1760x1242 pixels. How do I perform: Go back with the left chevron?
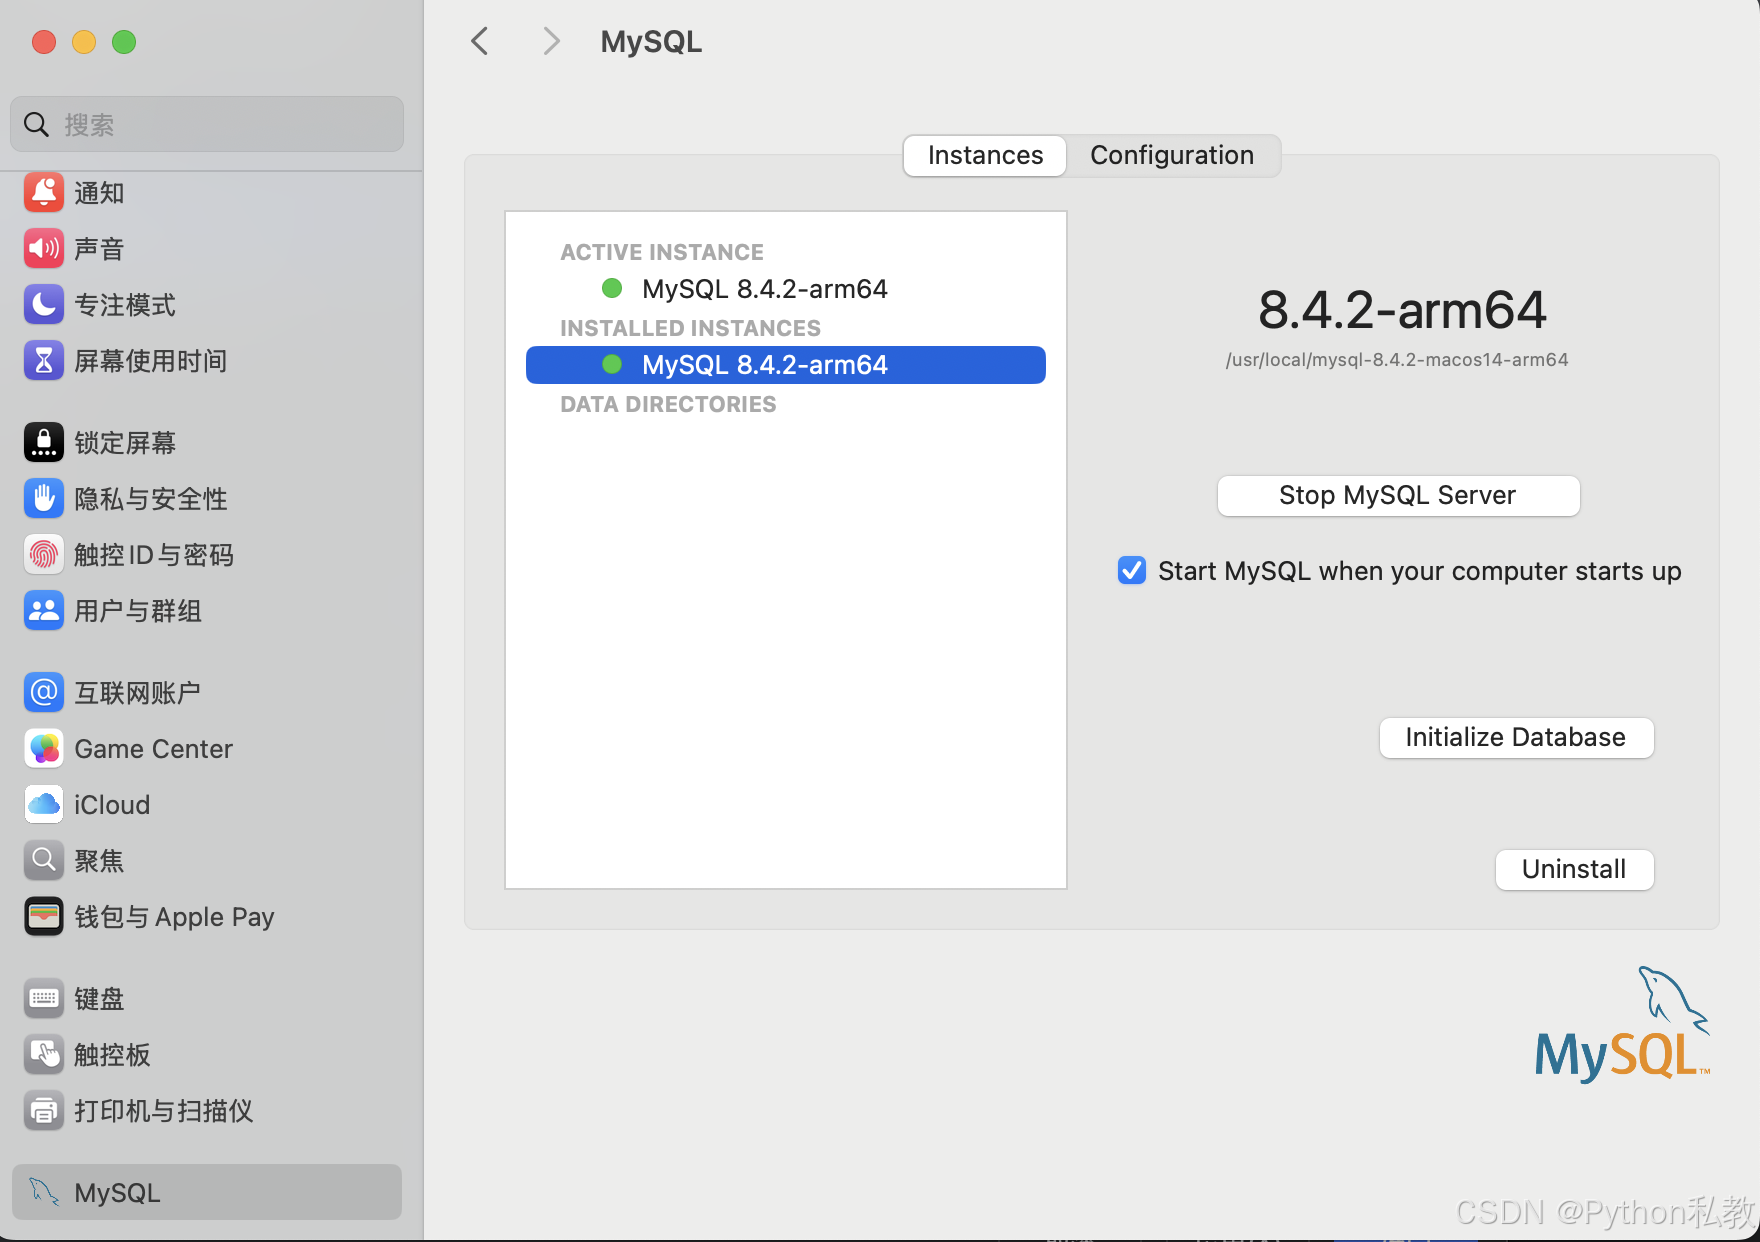(x=480, y=42)
